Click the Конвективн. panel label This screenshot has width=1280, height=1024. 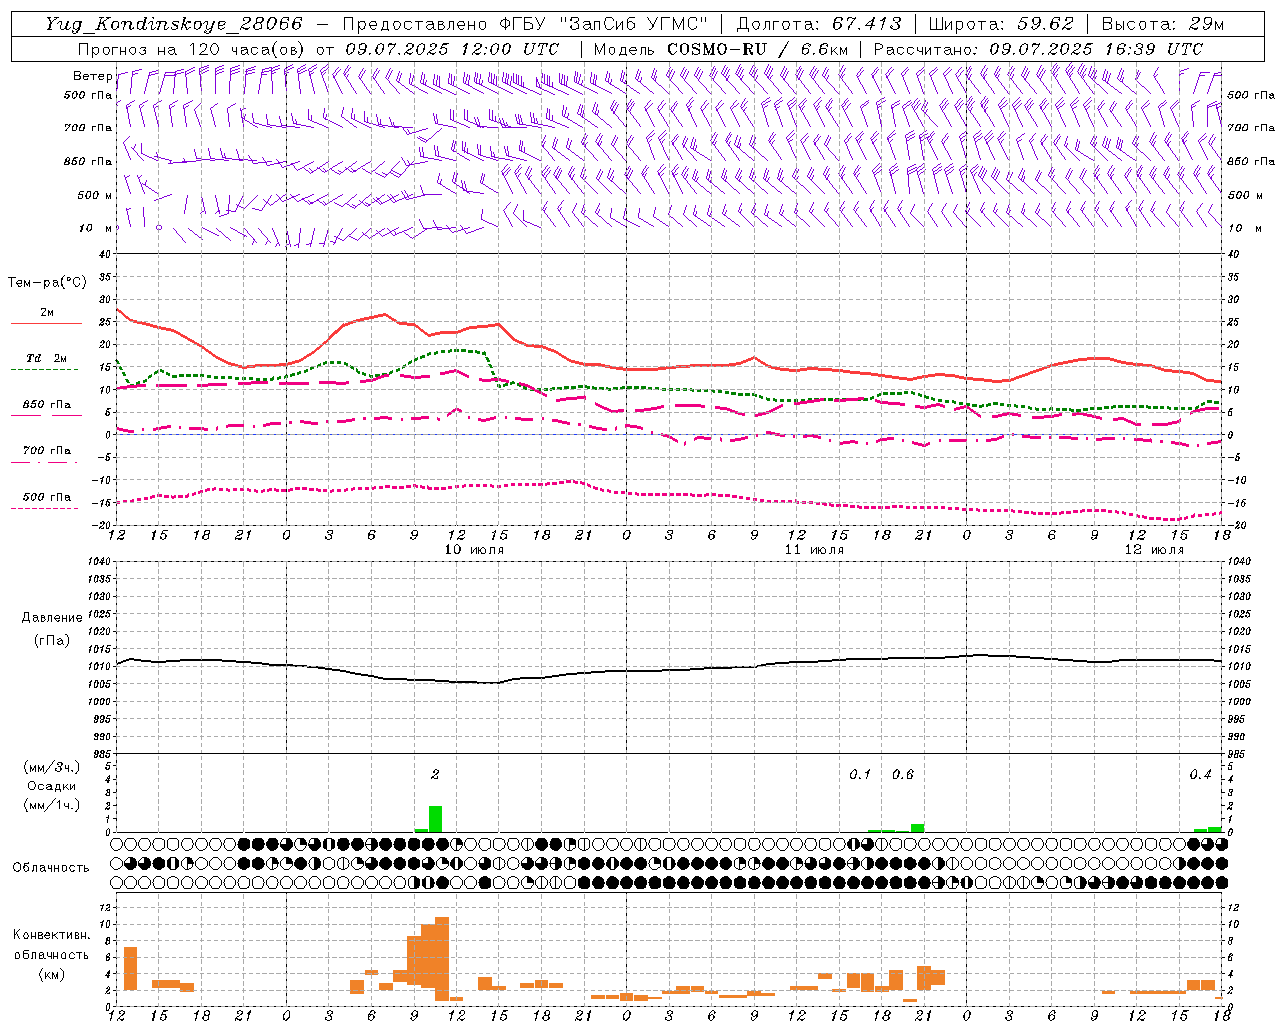coord(51,935)
